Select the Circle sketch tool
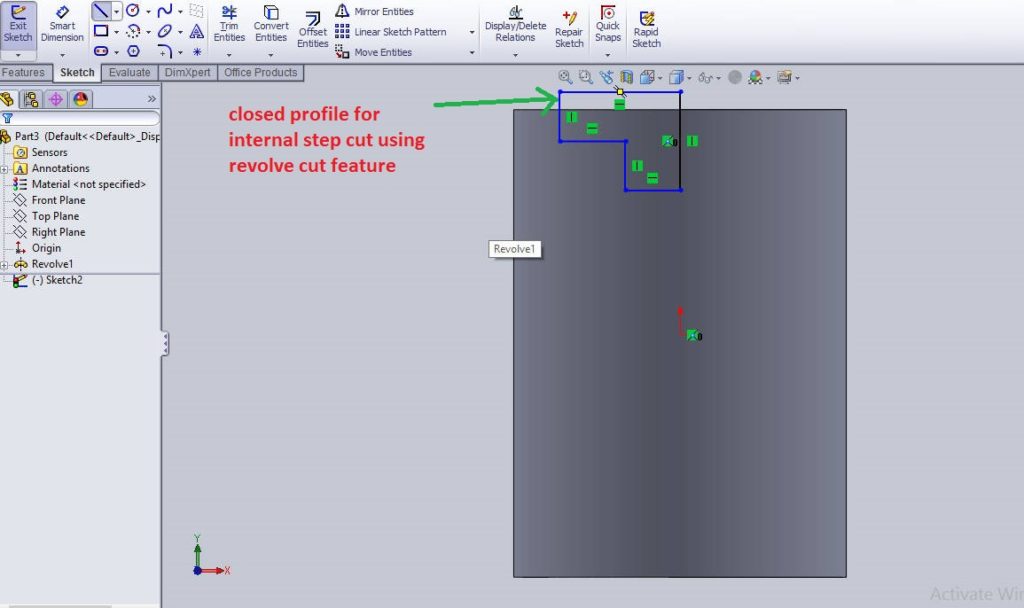 pos(133,10)
